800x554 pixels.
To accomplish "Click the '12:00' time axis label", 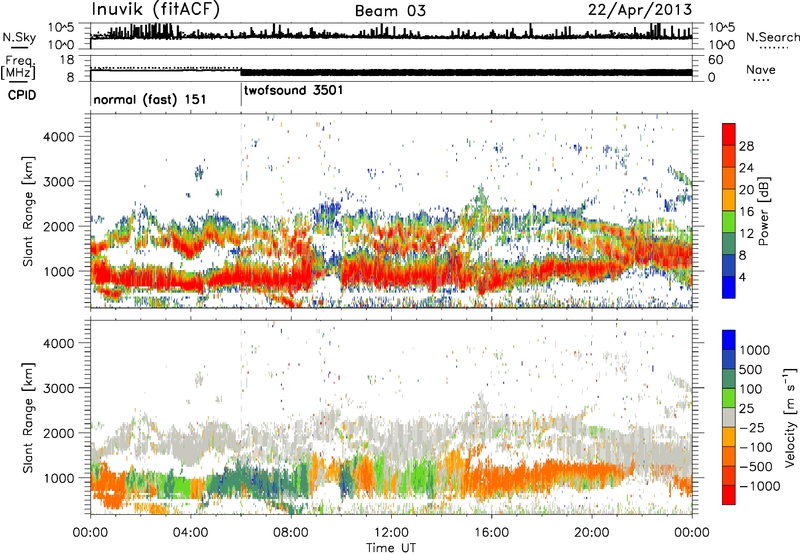I will [x=391, y=533].
